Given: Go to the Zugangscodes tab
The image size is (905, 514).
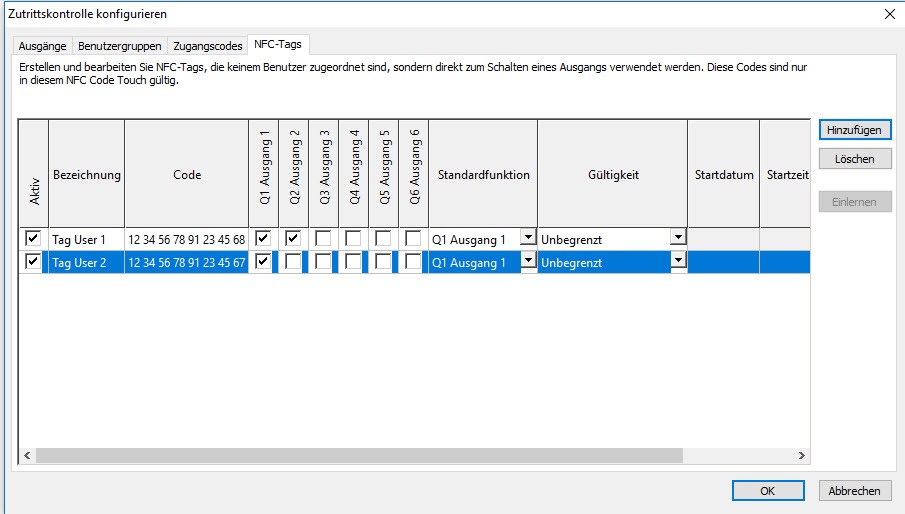Looking at the screenshot, I should 208,46.
